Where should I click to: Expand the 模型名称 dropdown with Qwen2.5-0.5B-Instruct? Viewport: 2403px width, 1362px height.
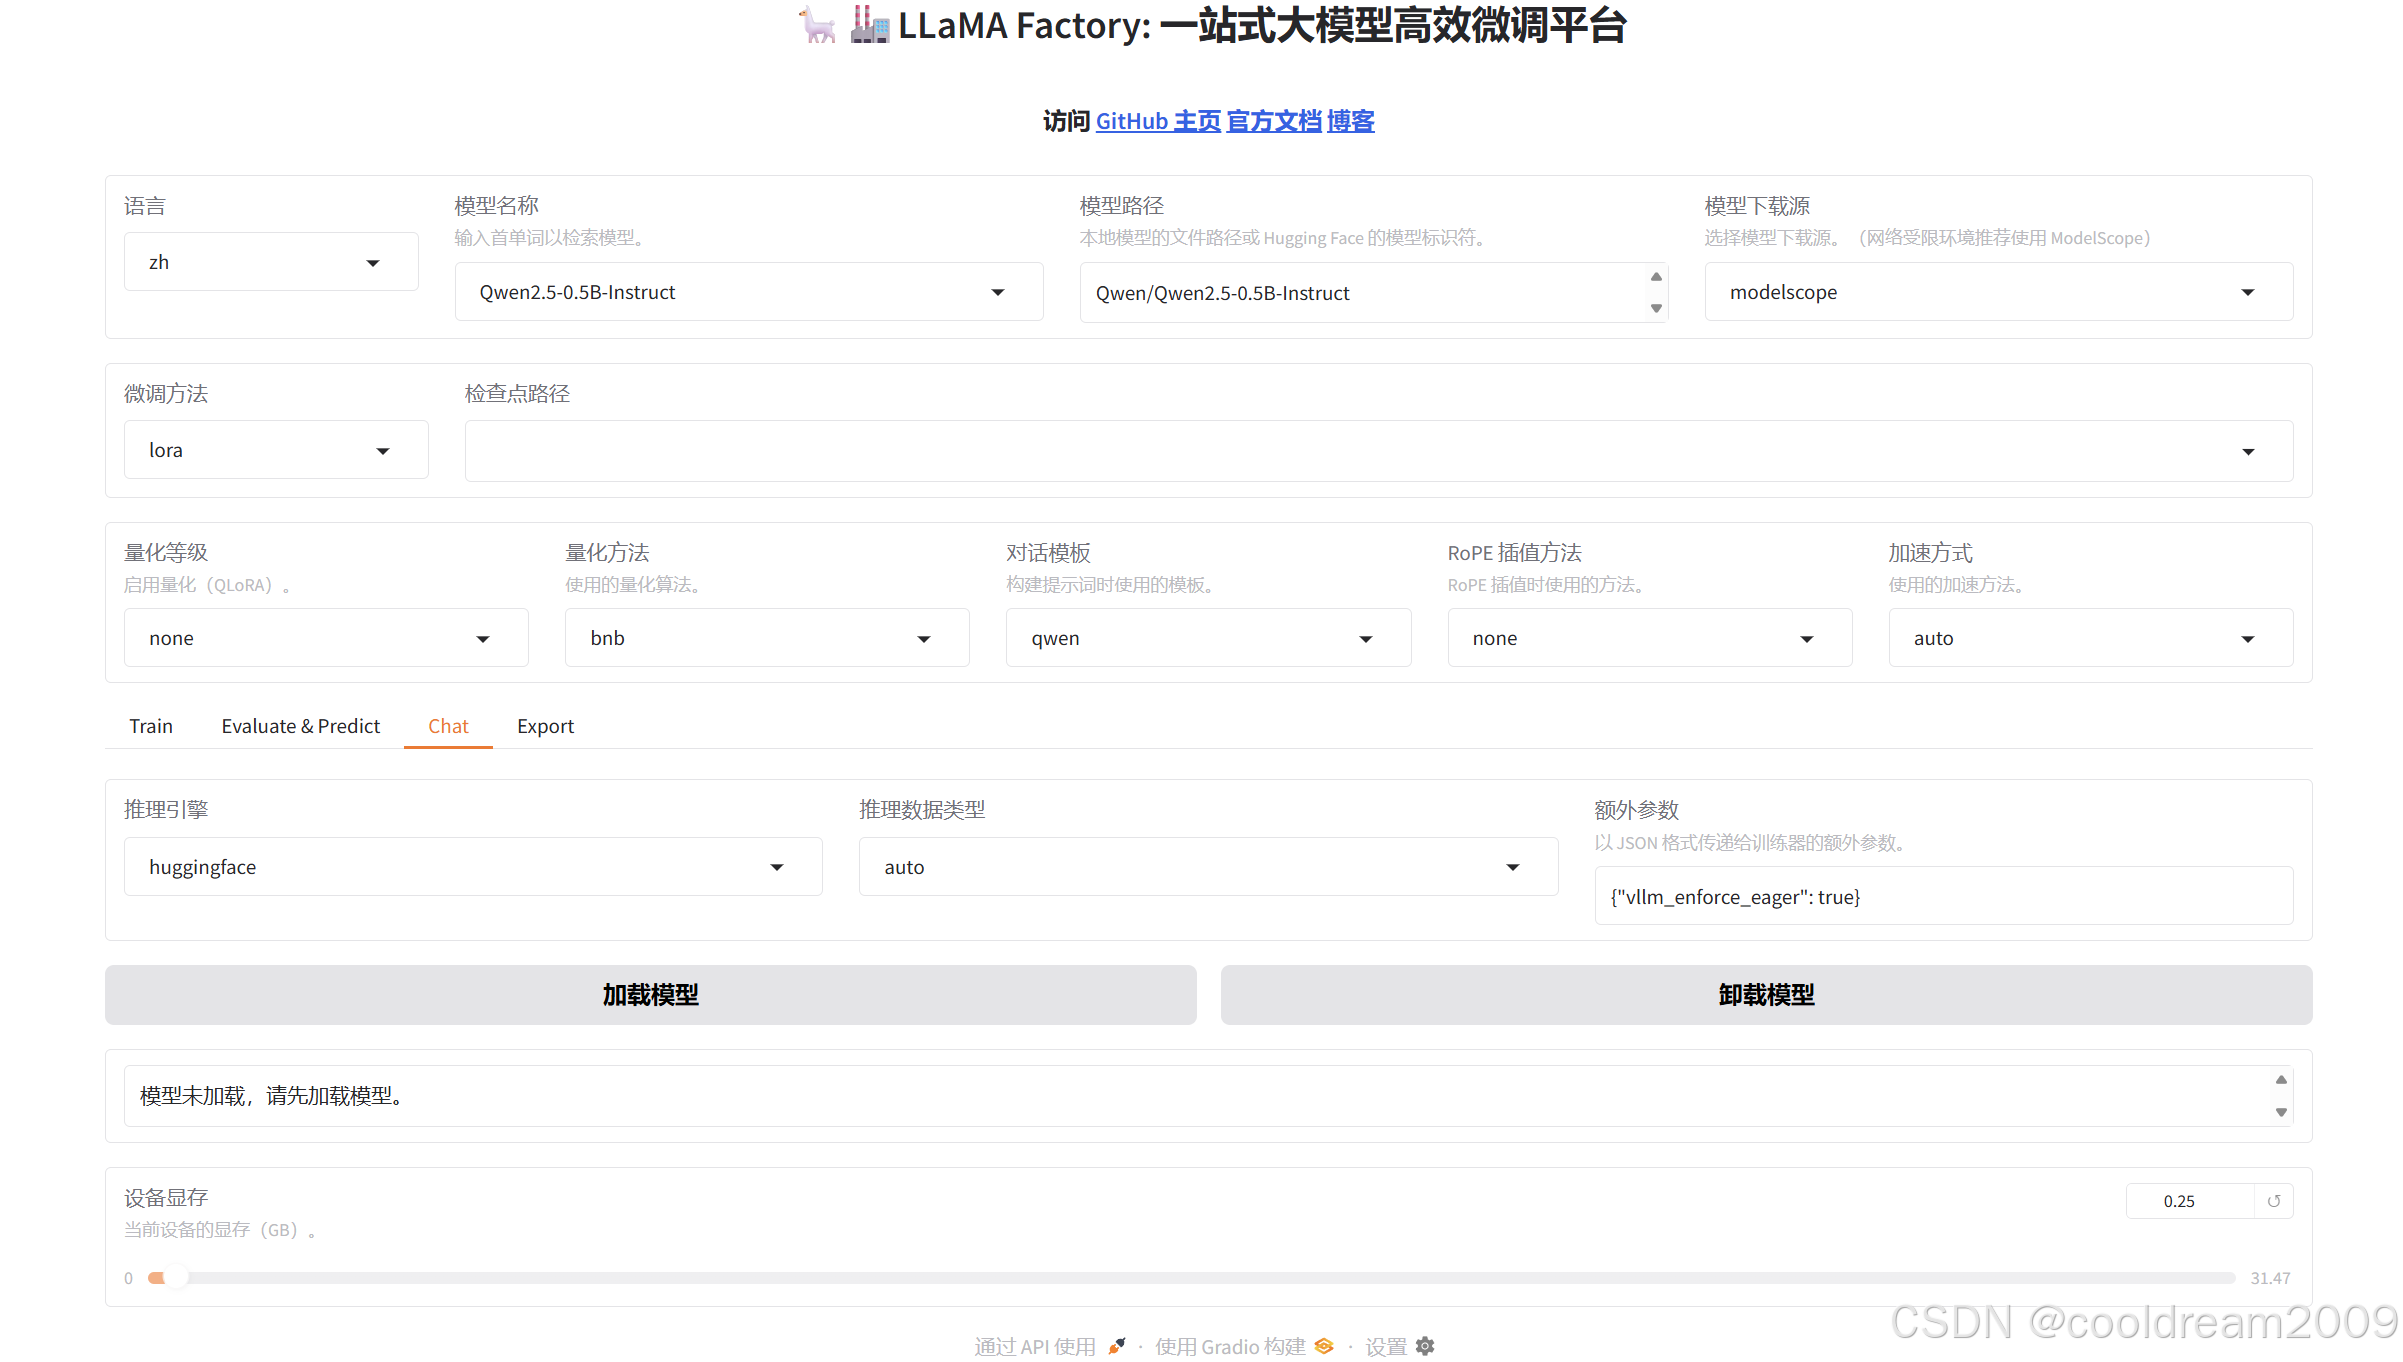[749, 292]
